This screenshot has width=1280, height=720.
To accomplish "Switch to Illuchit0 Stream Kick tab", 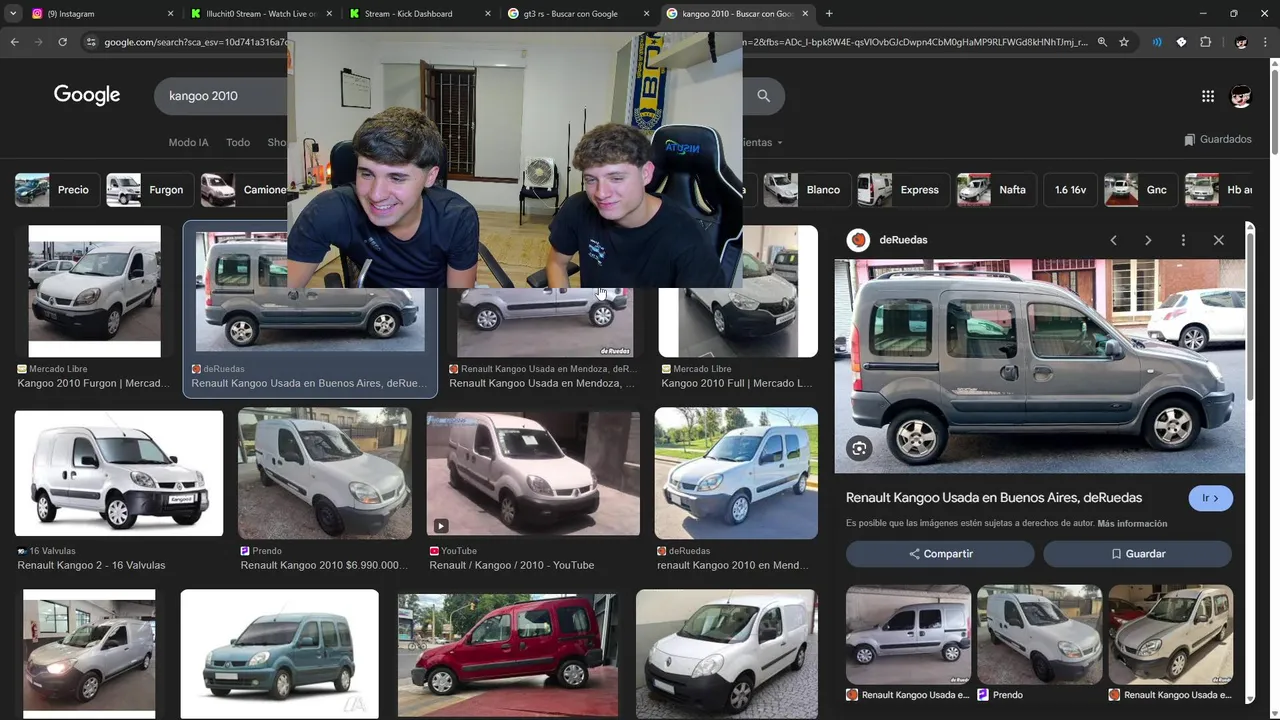I will (260, 14).
